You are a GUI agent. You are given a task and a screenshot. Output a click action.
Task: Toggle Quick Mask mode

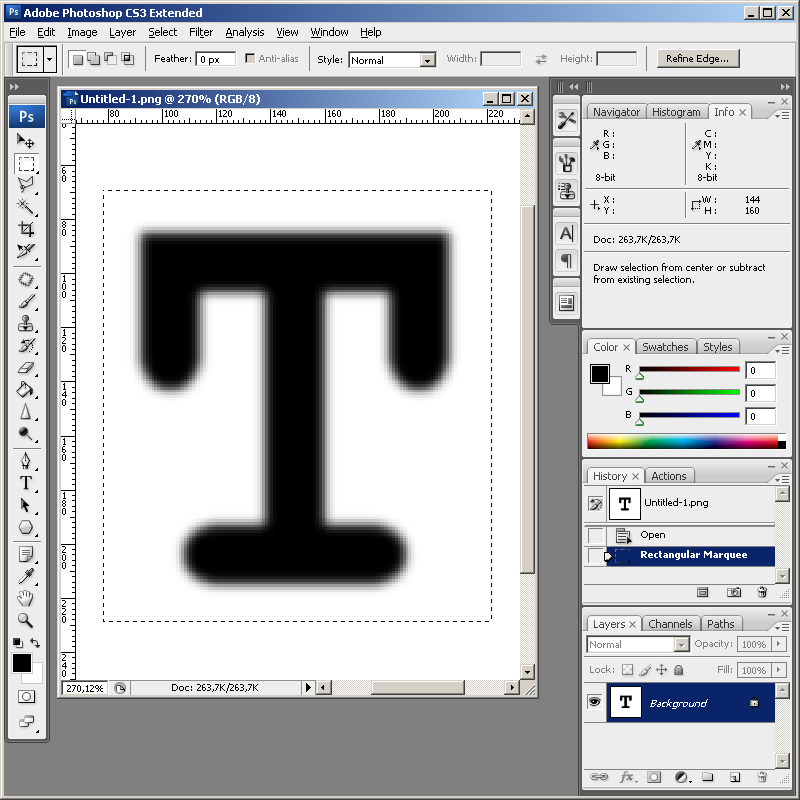pos(26,696)
